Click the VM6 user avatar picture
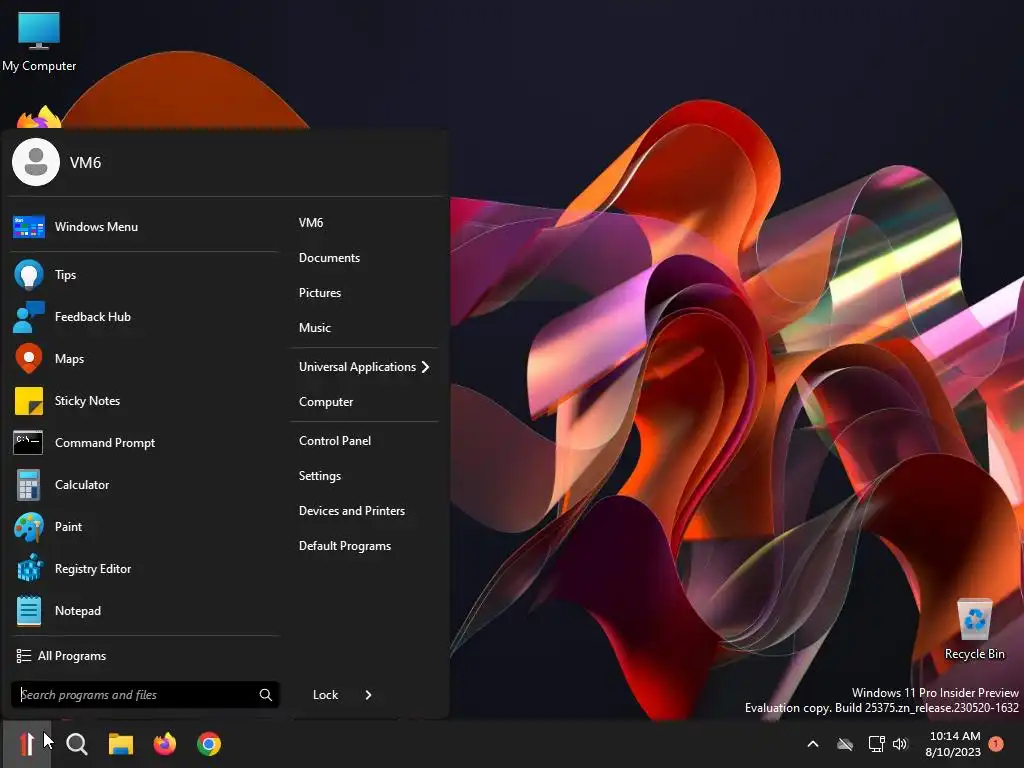Image resolution: width=1024 pixels, height=768 pixels. pos(36,162)
